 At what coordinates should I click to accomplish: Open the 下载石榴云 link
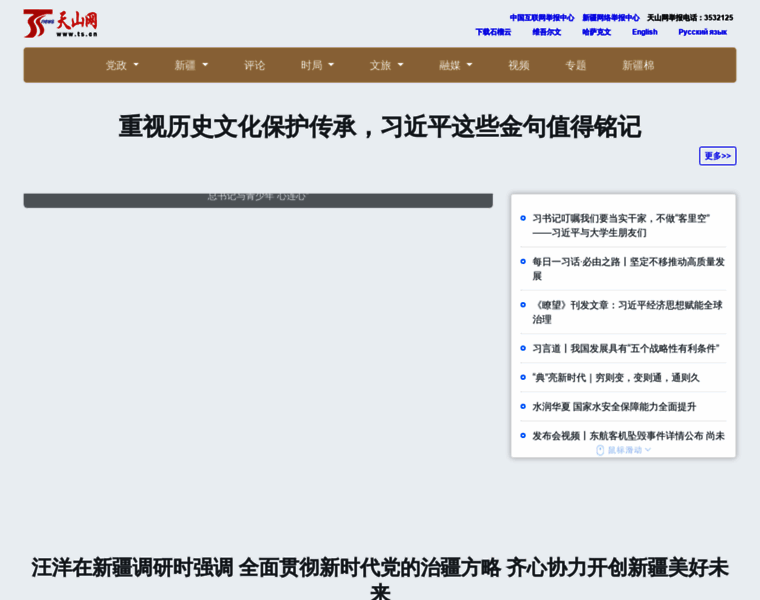pyautogui.click(x=493, y=32)
